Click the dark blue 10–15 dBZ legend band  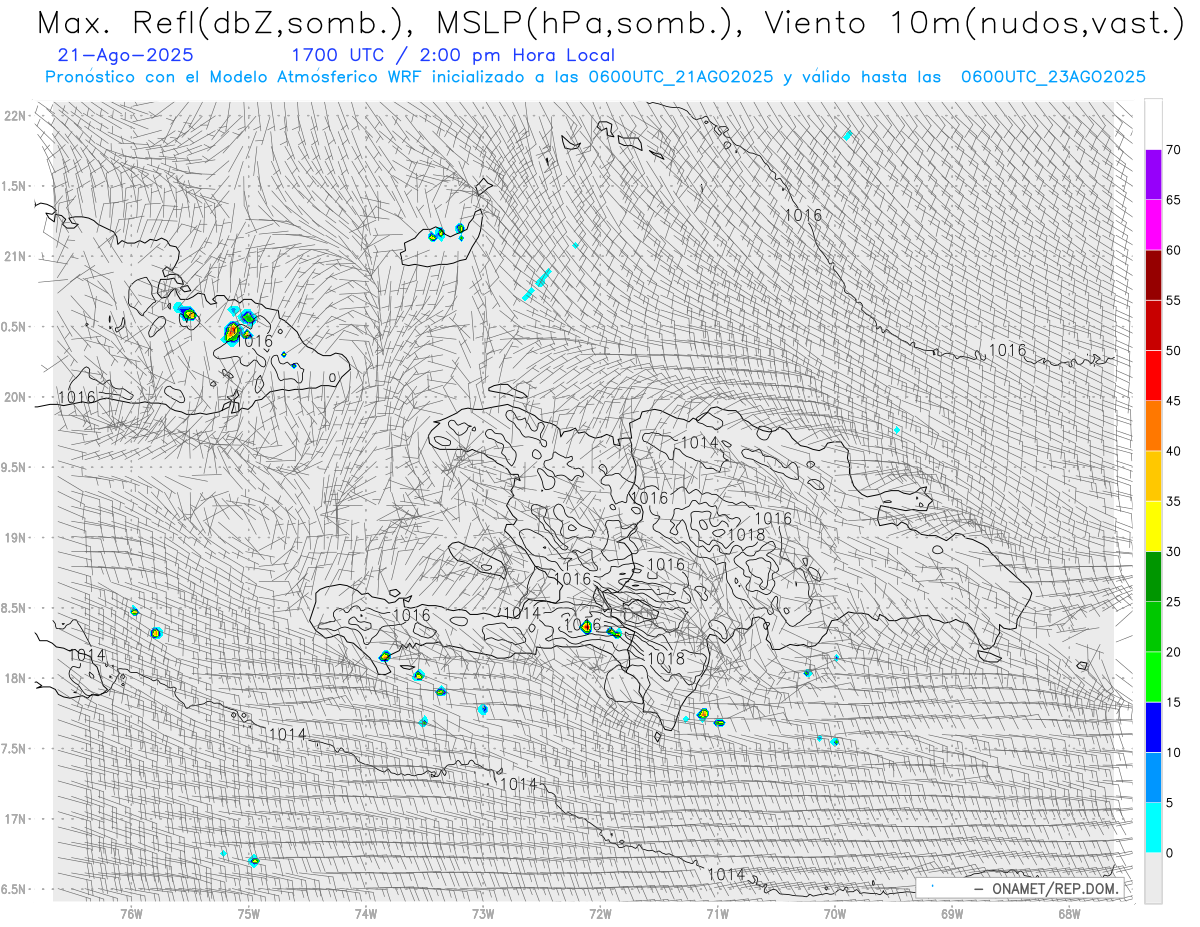coord(1153,727)
